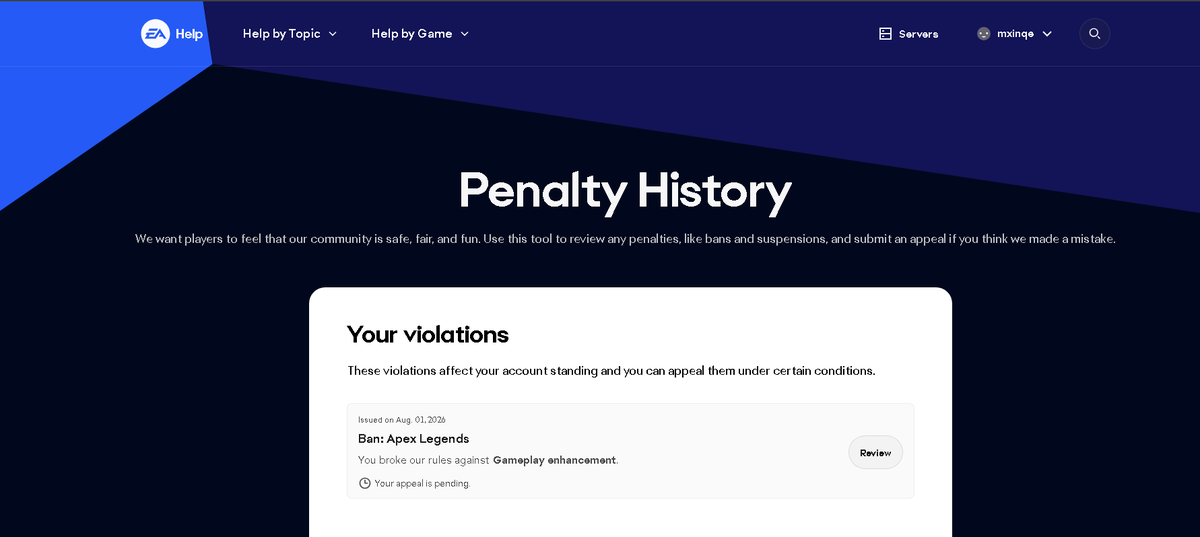Click the mxinqe profile avatar icon
This screenshot has height=537, width=1200.
[984, 33]
